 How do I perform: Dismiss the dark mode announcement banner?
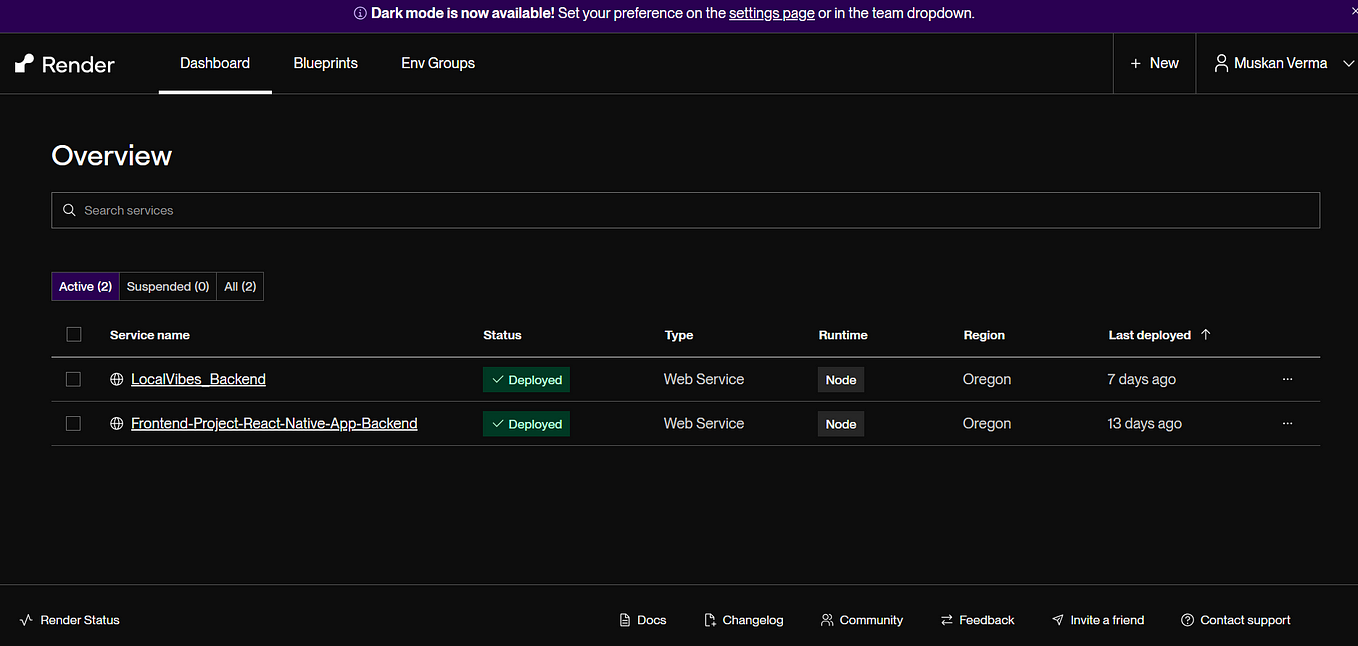tap(1354, 11)
